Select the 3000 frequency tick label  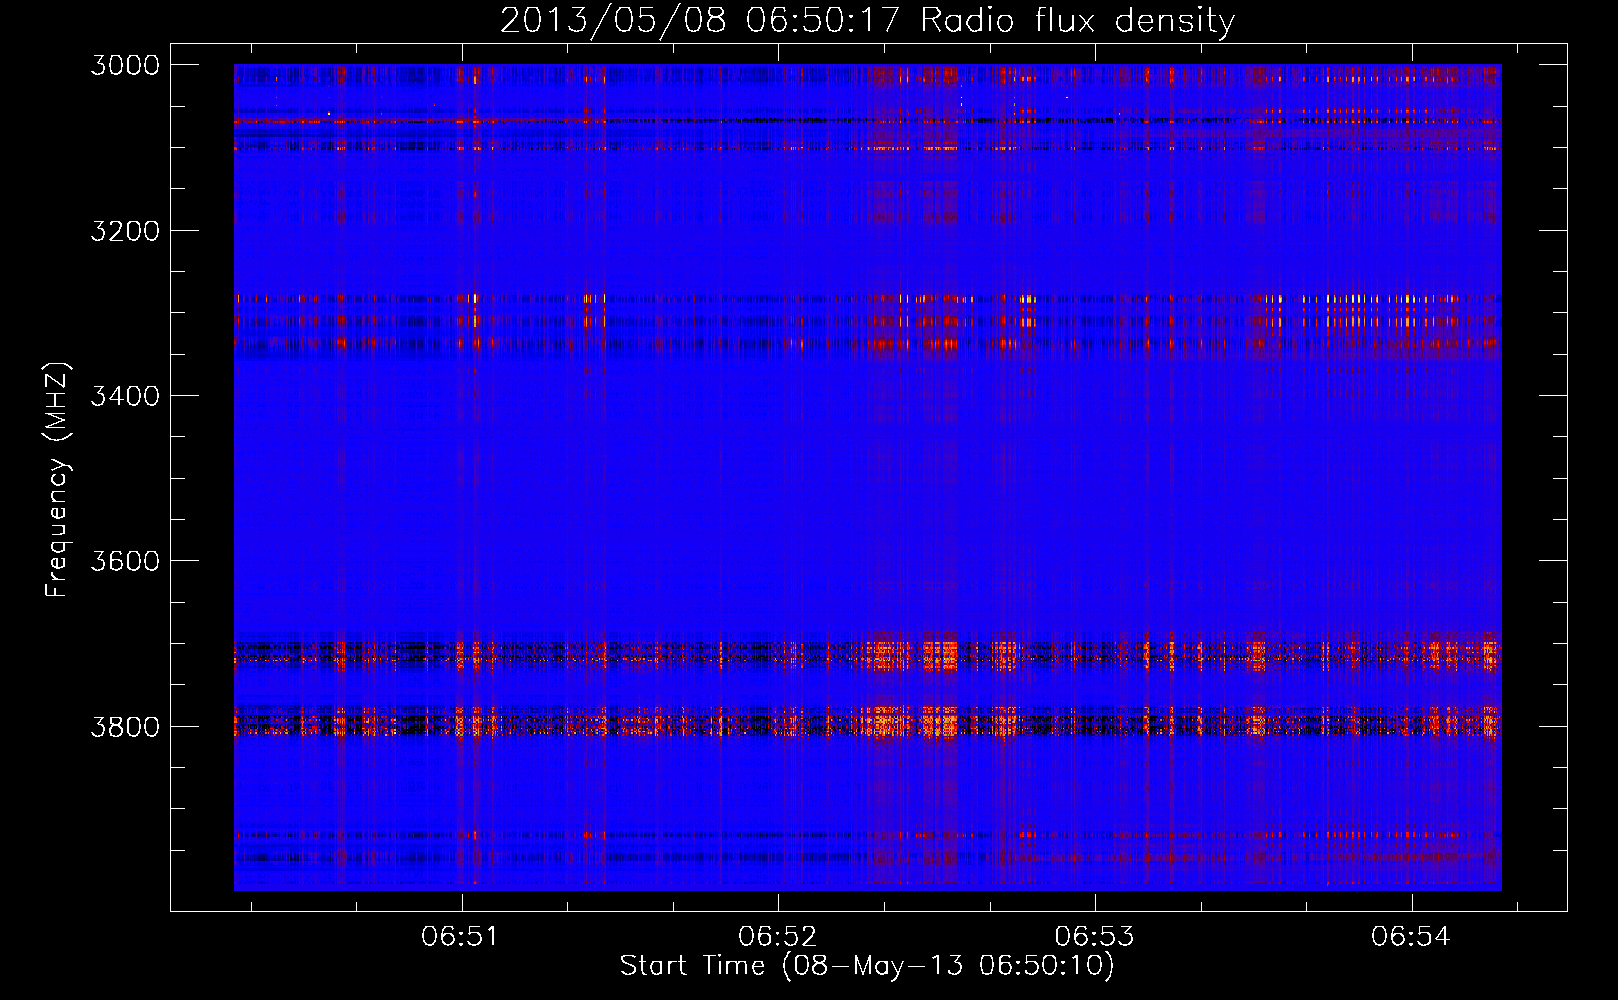[125, 65]
